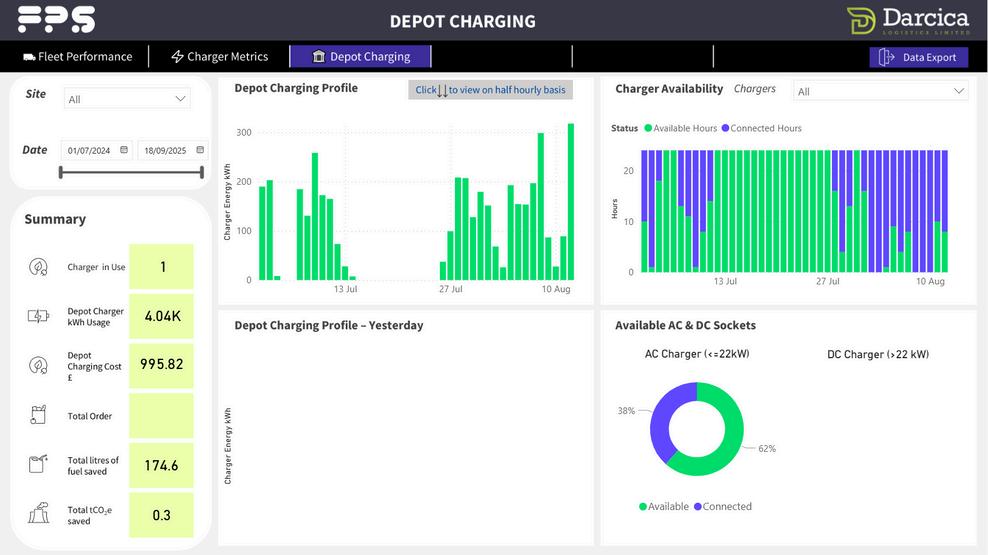This screenshot has width=988, height=555.
Task: Toggle the Connected legend under donut chart
Action: 723,506
